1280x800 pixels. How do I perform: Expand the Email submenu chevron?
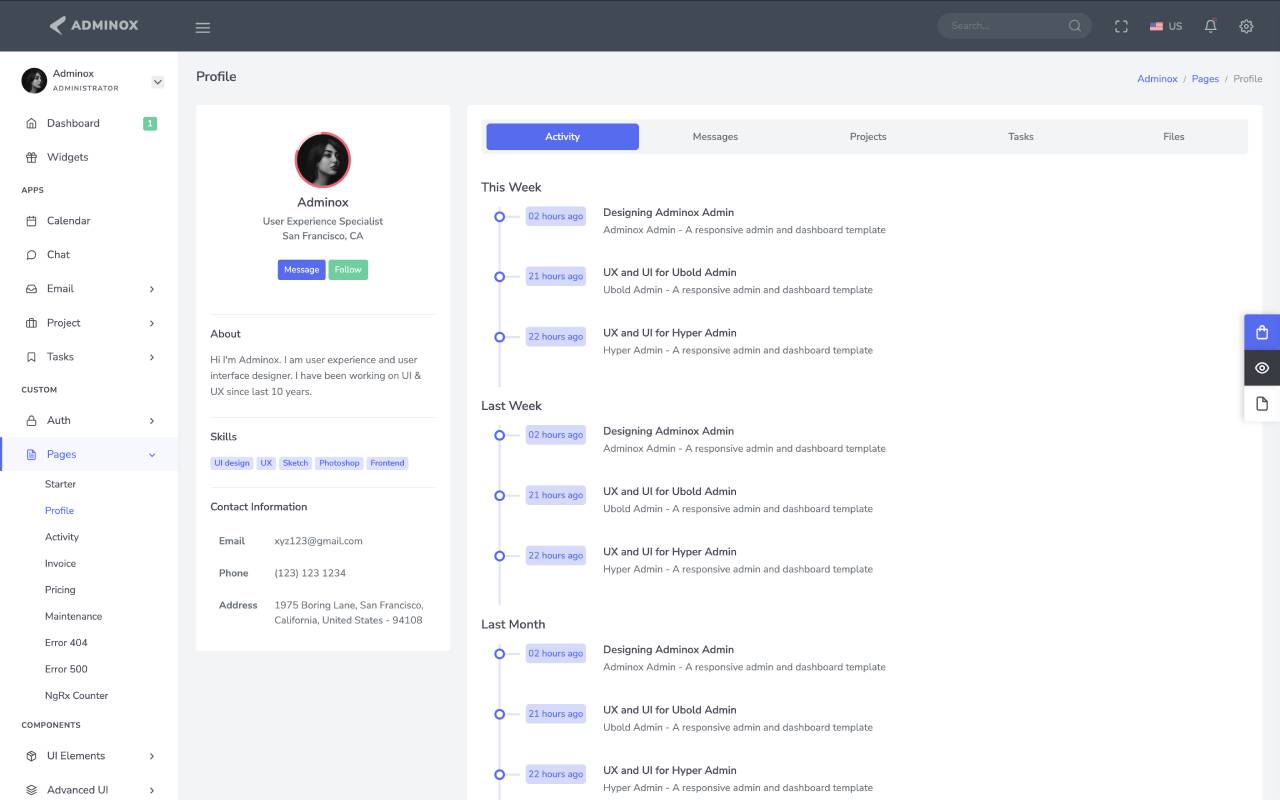click(x=152, y=289)
